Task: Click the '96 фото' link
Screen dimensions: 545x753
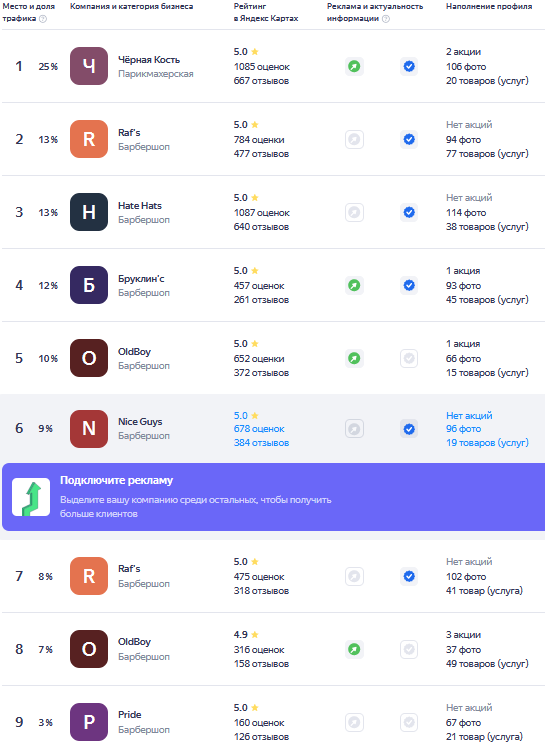Action: click(463, 429)
